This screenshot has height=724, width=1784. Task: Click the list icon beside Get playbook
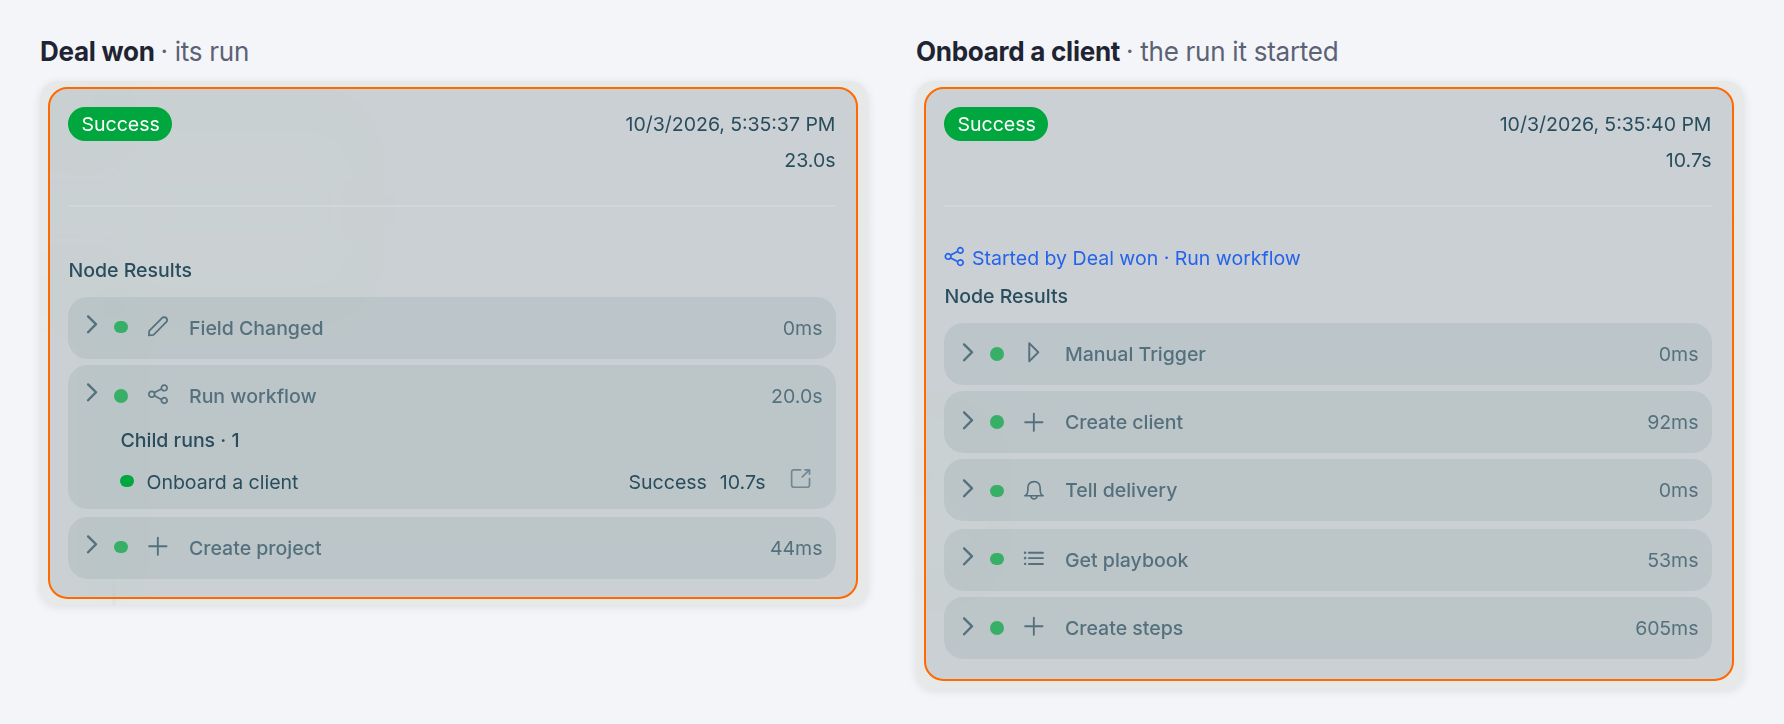tap(1034, 559)
